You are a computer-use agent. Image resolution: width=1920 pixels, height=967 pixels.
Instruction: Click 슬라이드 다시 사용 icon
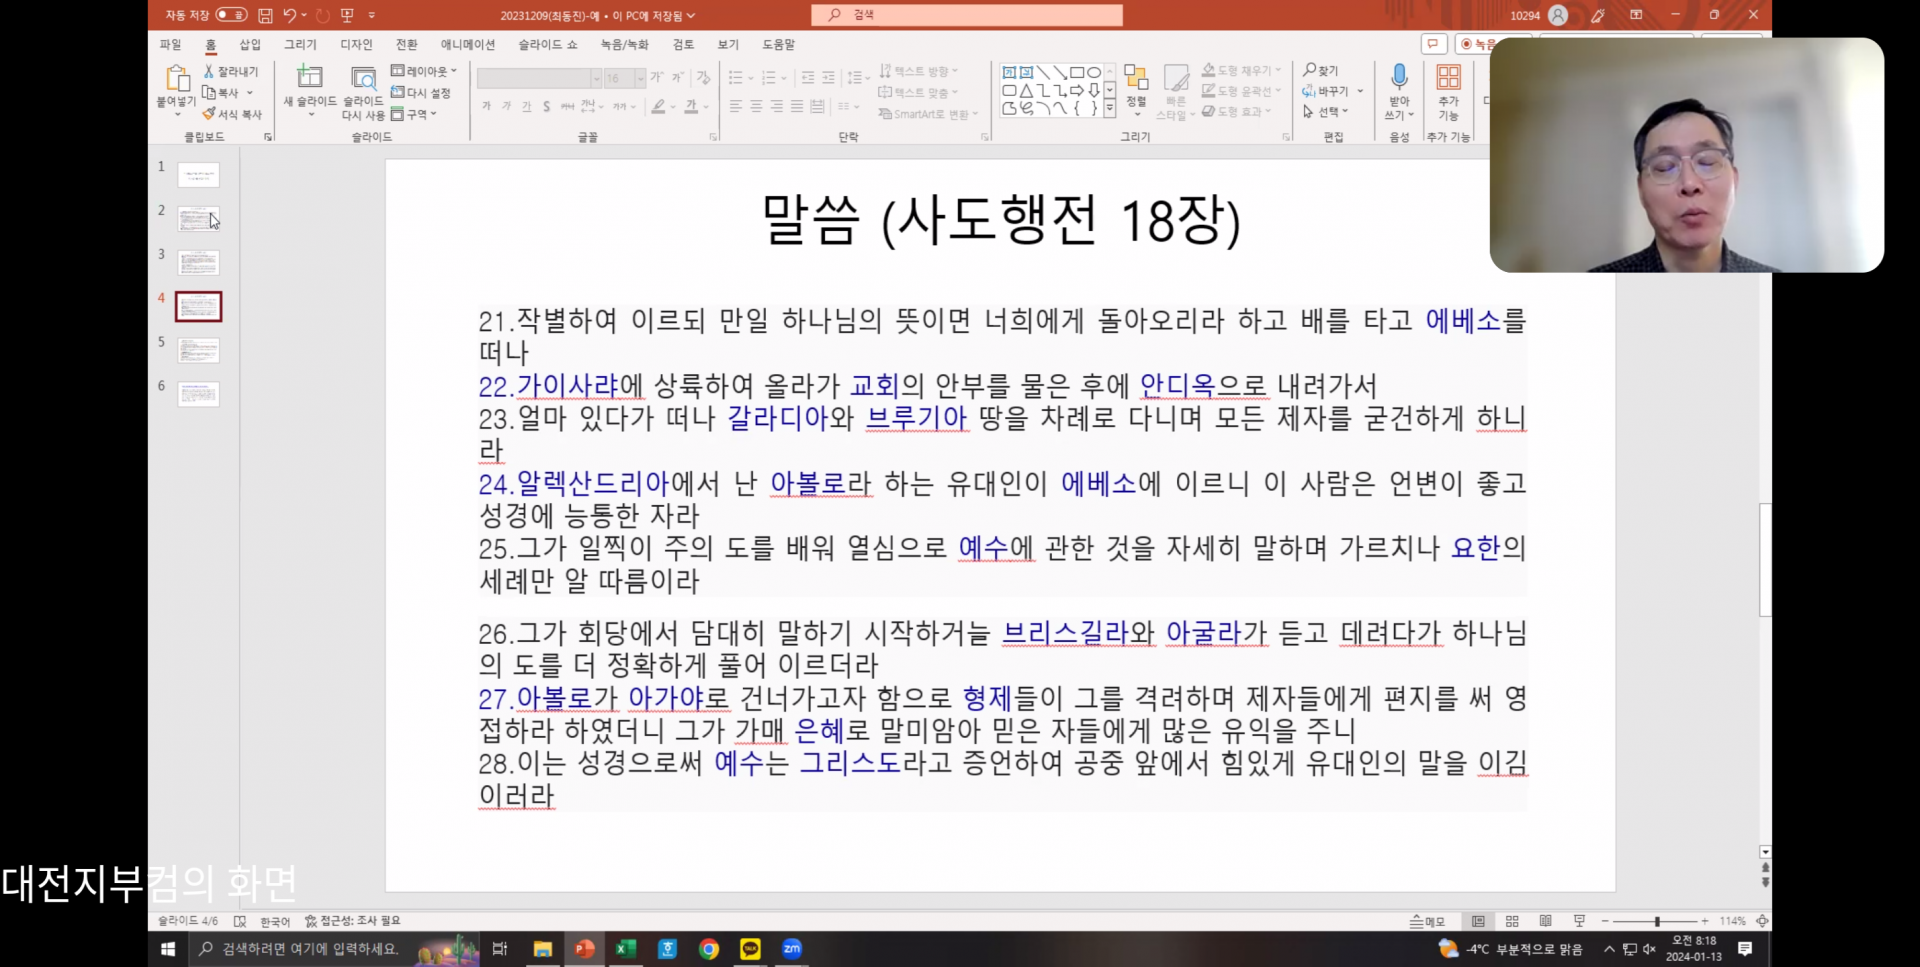363,78
